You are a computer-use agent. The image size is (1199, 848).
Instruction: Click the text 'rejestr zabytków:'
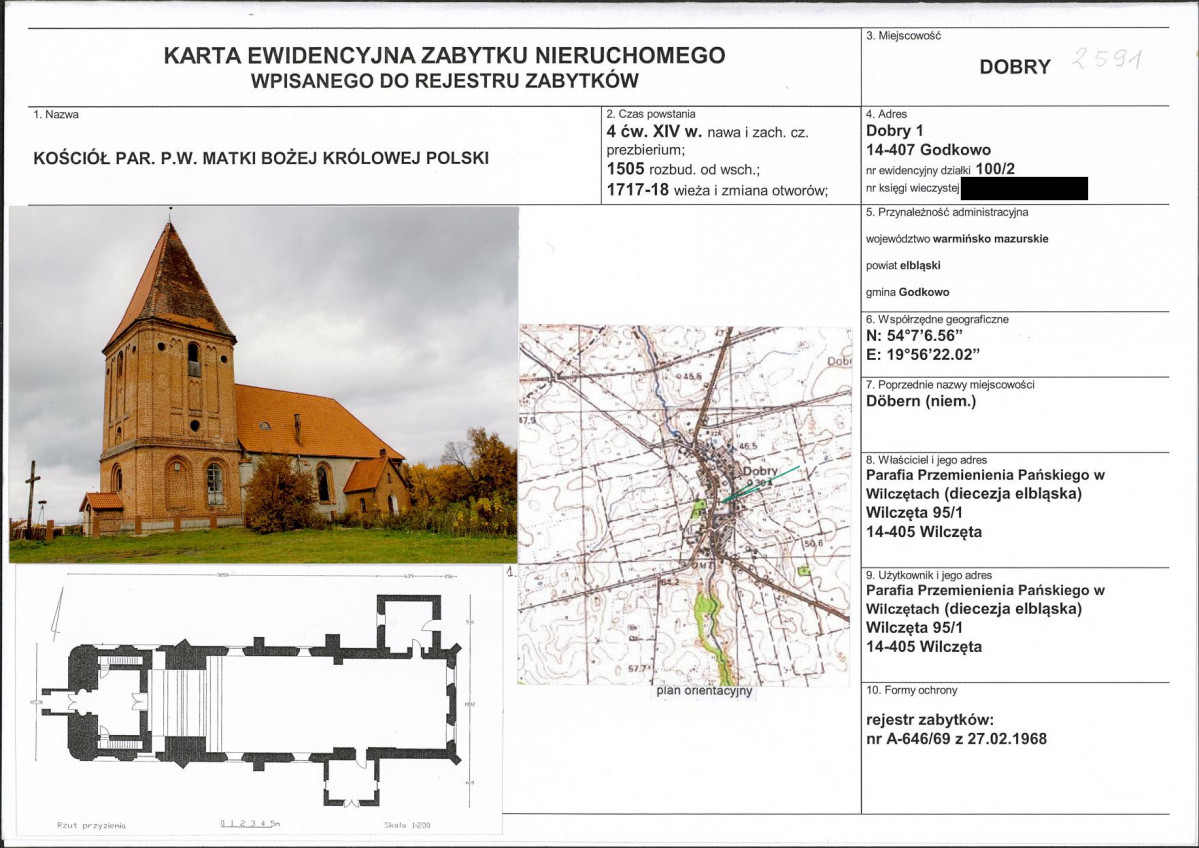(x=929, y=720)
